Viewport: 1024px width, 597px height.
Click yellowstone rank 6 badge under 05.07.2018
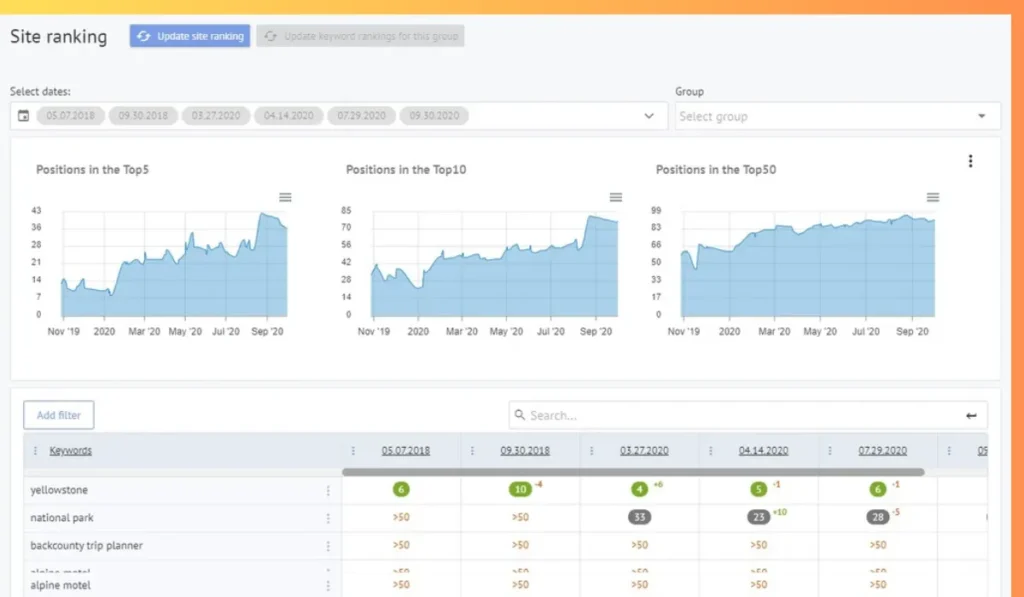point(401,489)
